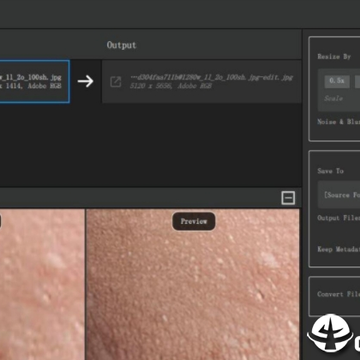Open the Save To source folder field
The image size is (360, 360).
[339, 195]
